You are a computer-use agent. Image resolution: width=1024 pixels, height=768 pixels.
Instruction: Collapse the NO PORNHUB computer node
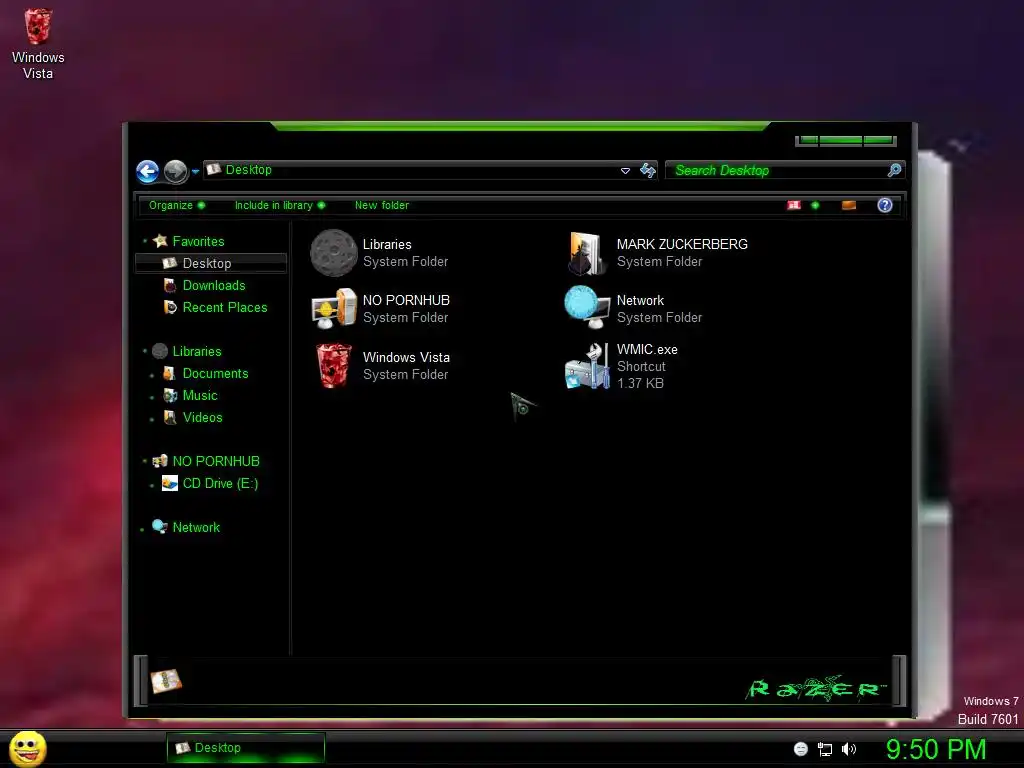pos(145,461)
